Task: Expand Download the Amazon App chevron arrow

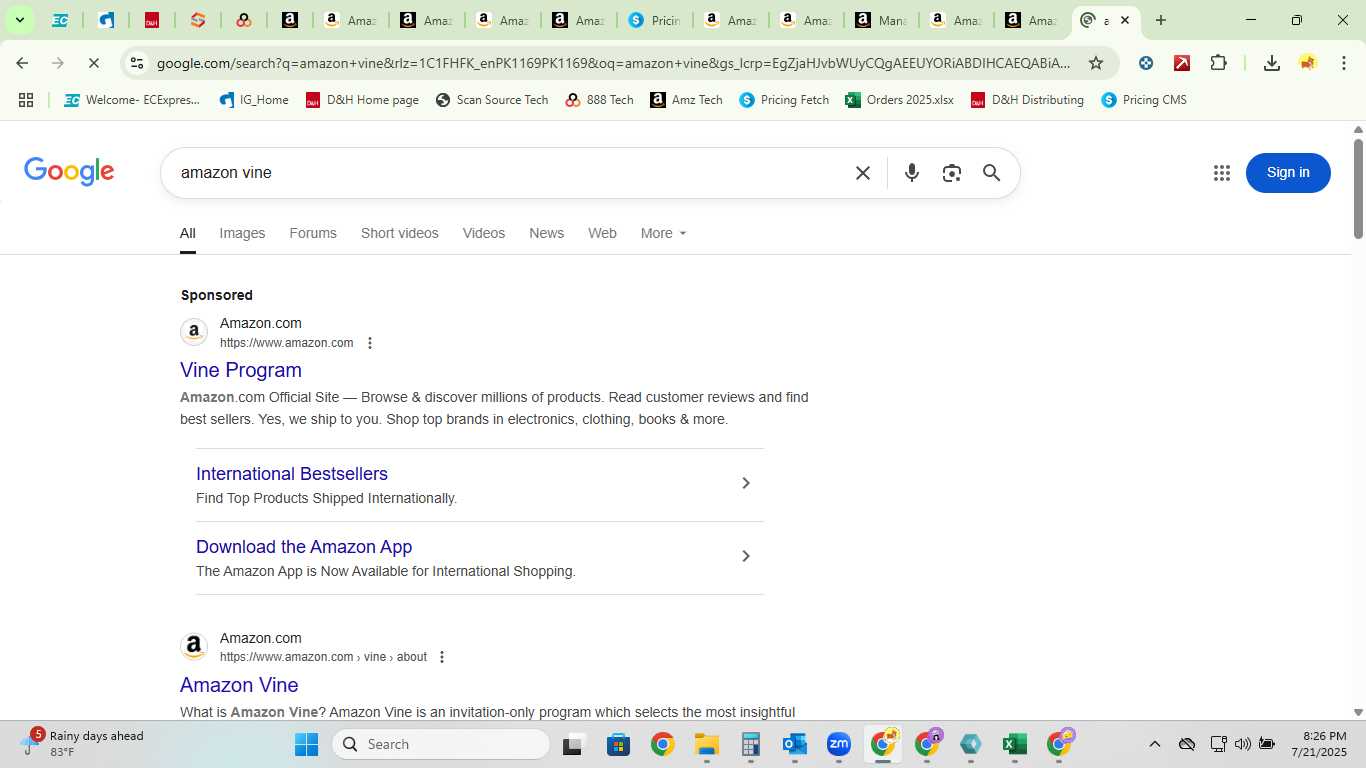Action: pyautogui.click(x=745, y=556)
